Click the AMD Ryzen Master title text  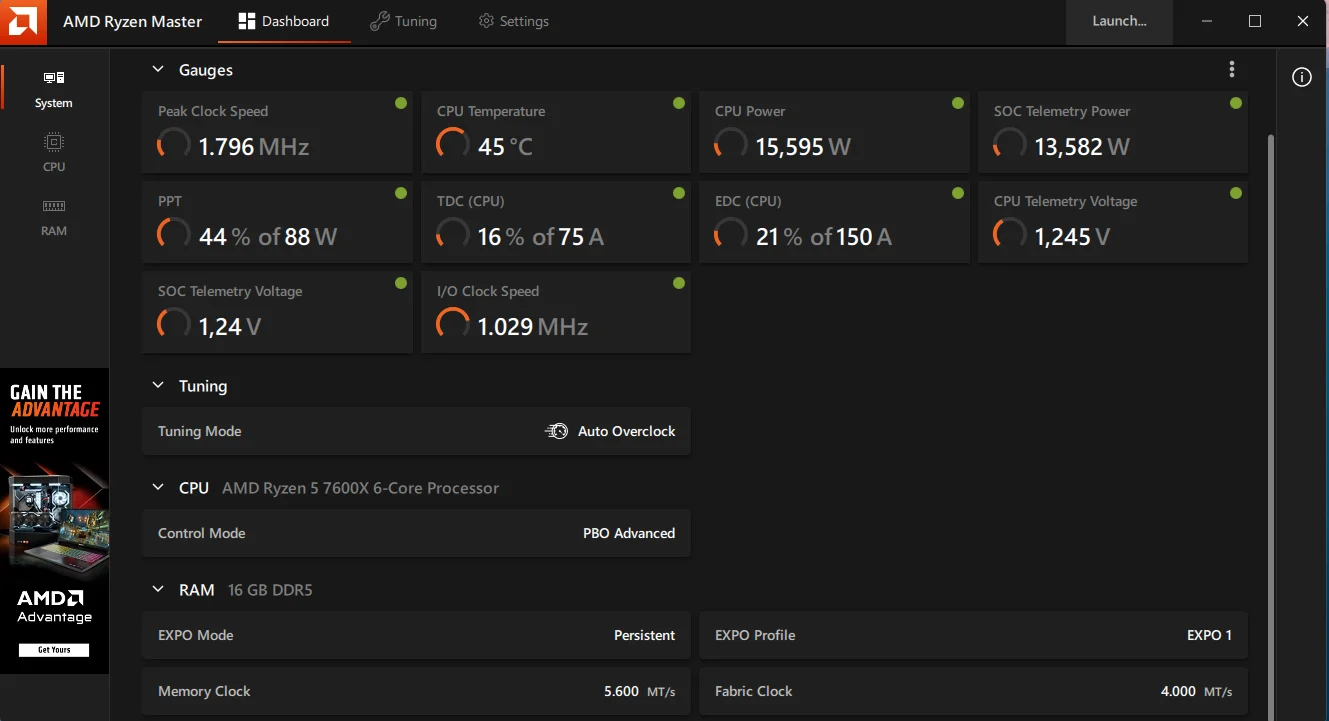(x=133, y=21)
